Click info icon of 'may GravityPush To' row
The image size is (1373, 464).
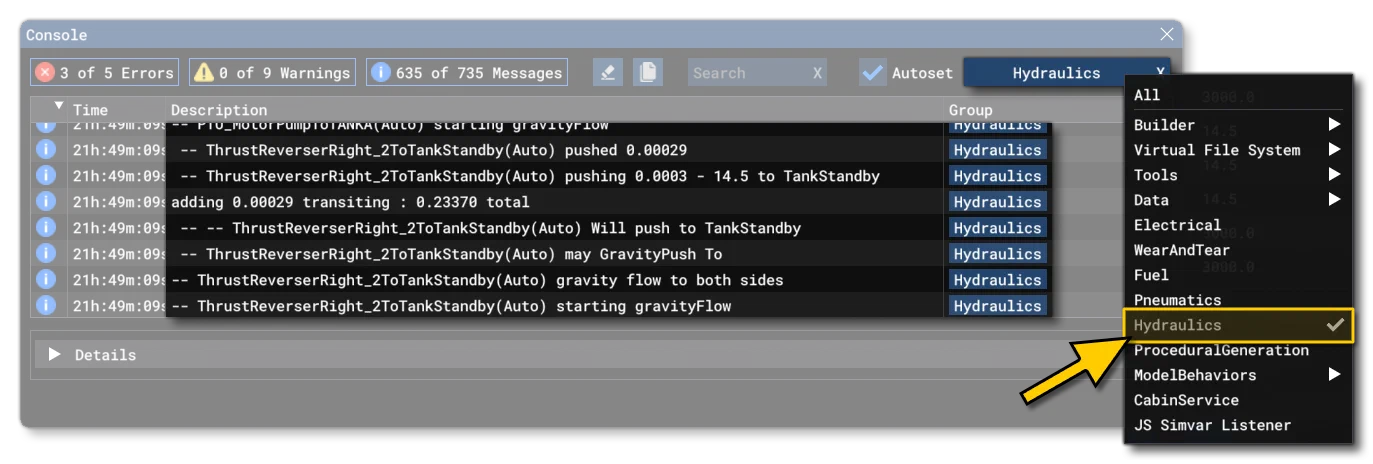(46, 254)
